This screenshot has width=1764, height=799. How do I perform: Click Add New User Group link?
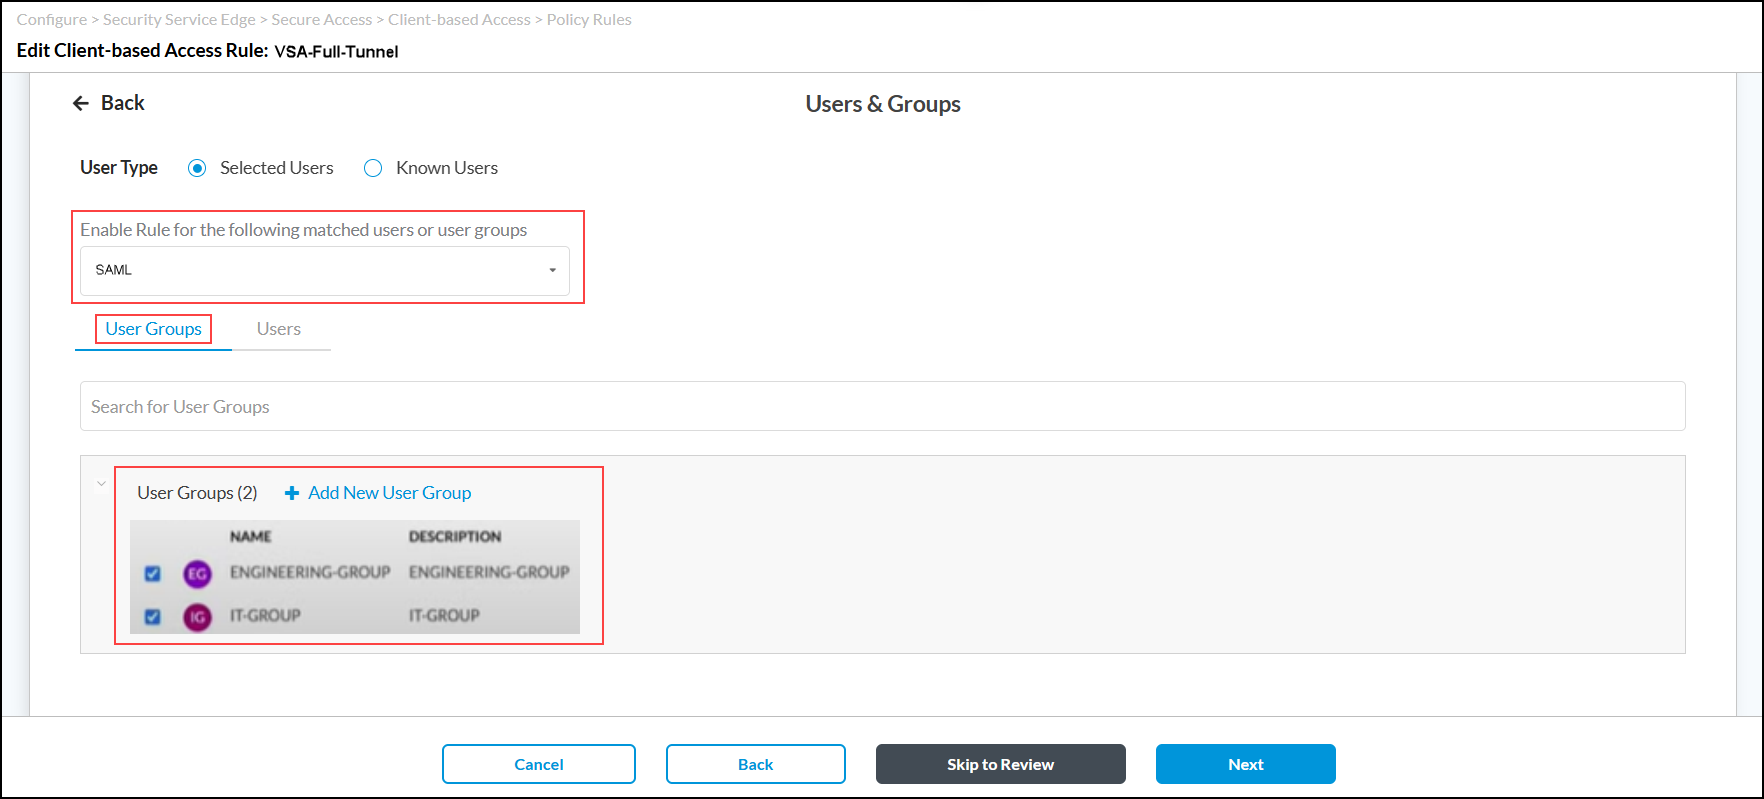(x=389, y=493)
